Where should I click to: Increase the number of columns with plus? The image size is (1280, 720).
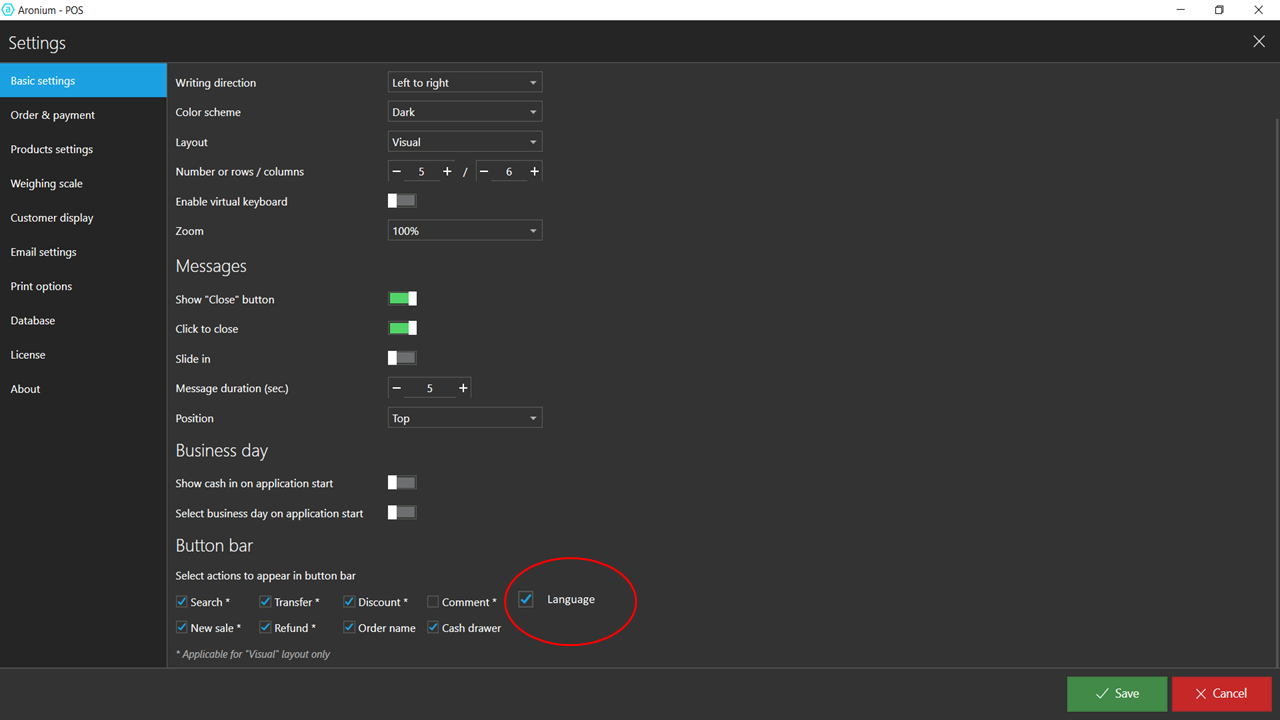click(x=534, y=172)
